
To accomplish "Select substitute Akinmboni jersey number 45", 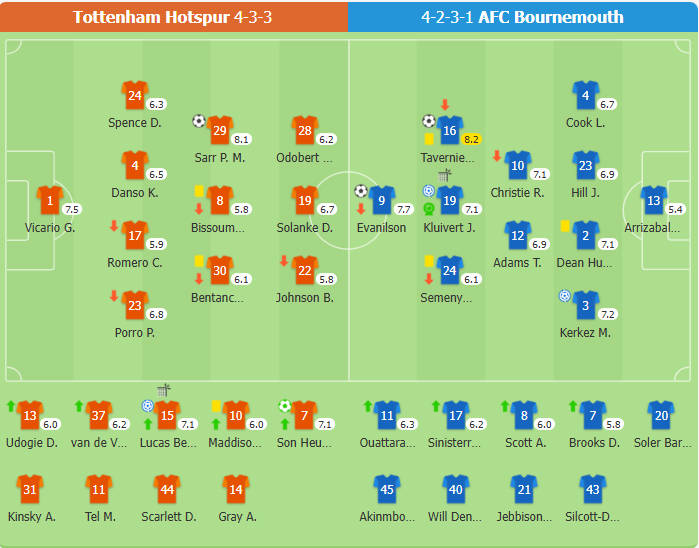I will click(387, 490).
